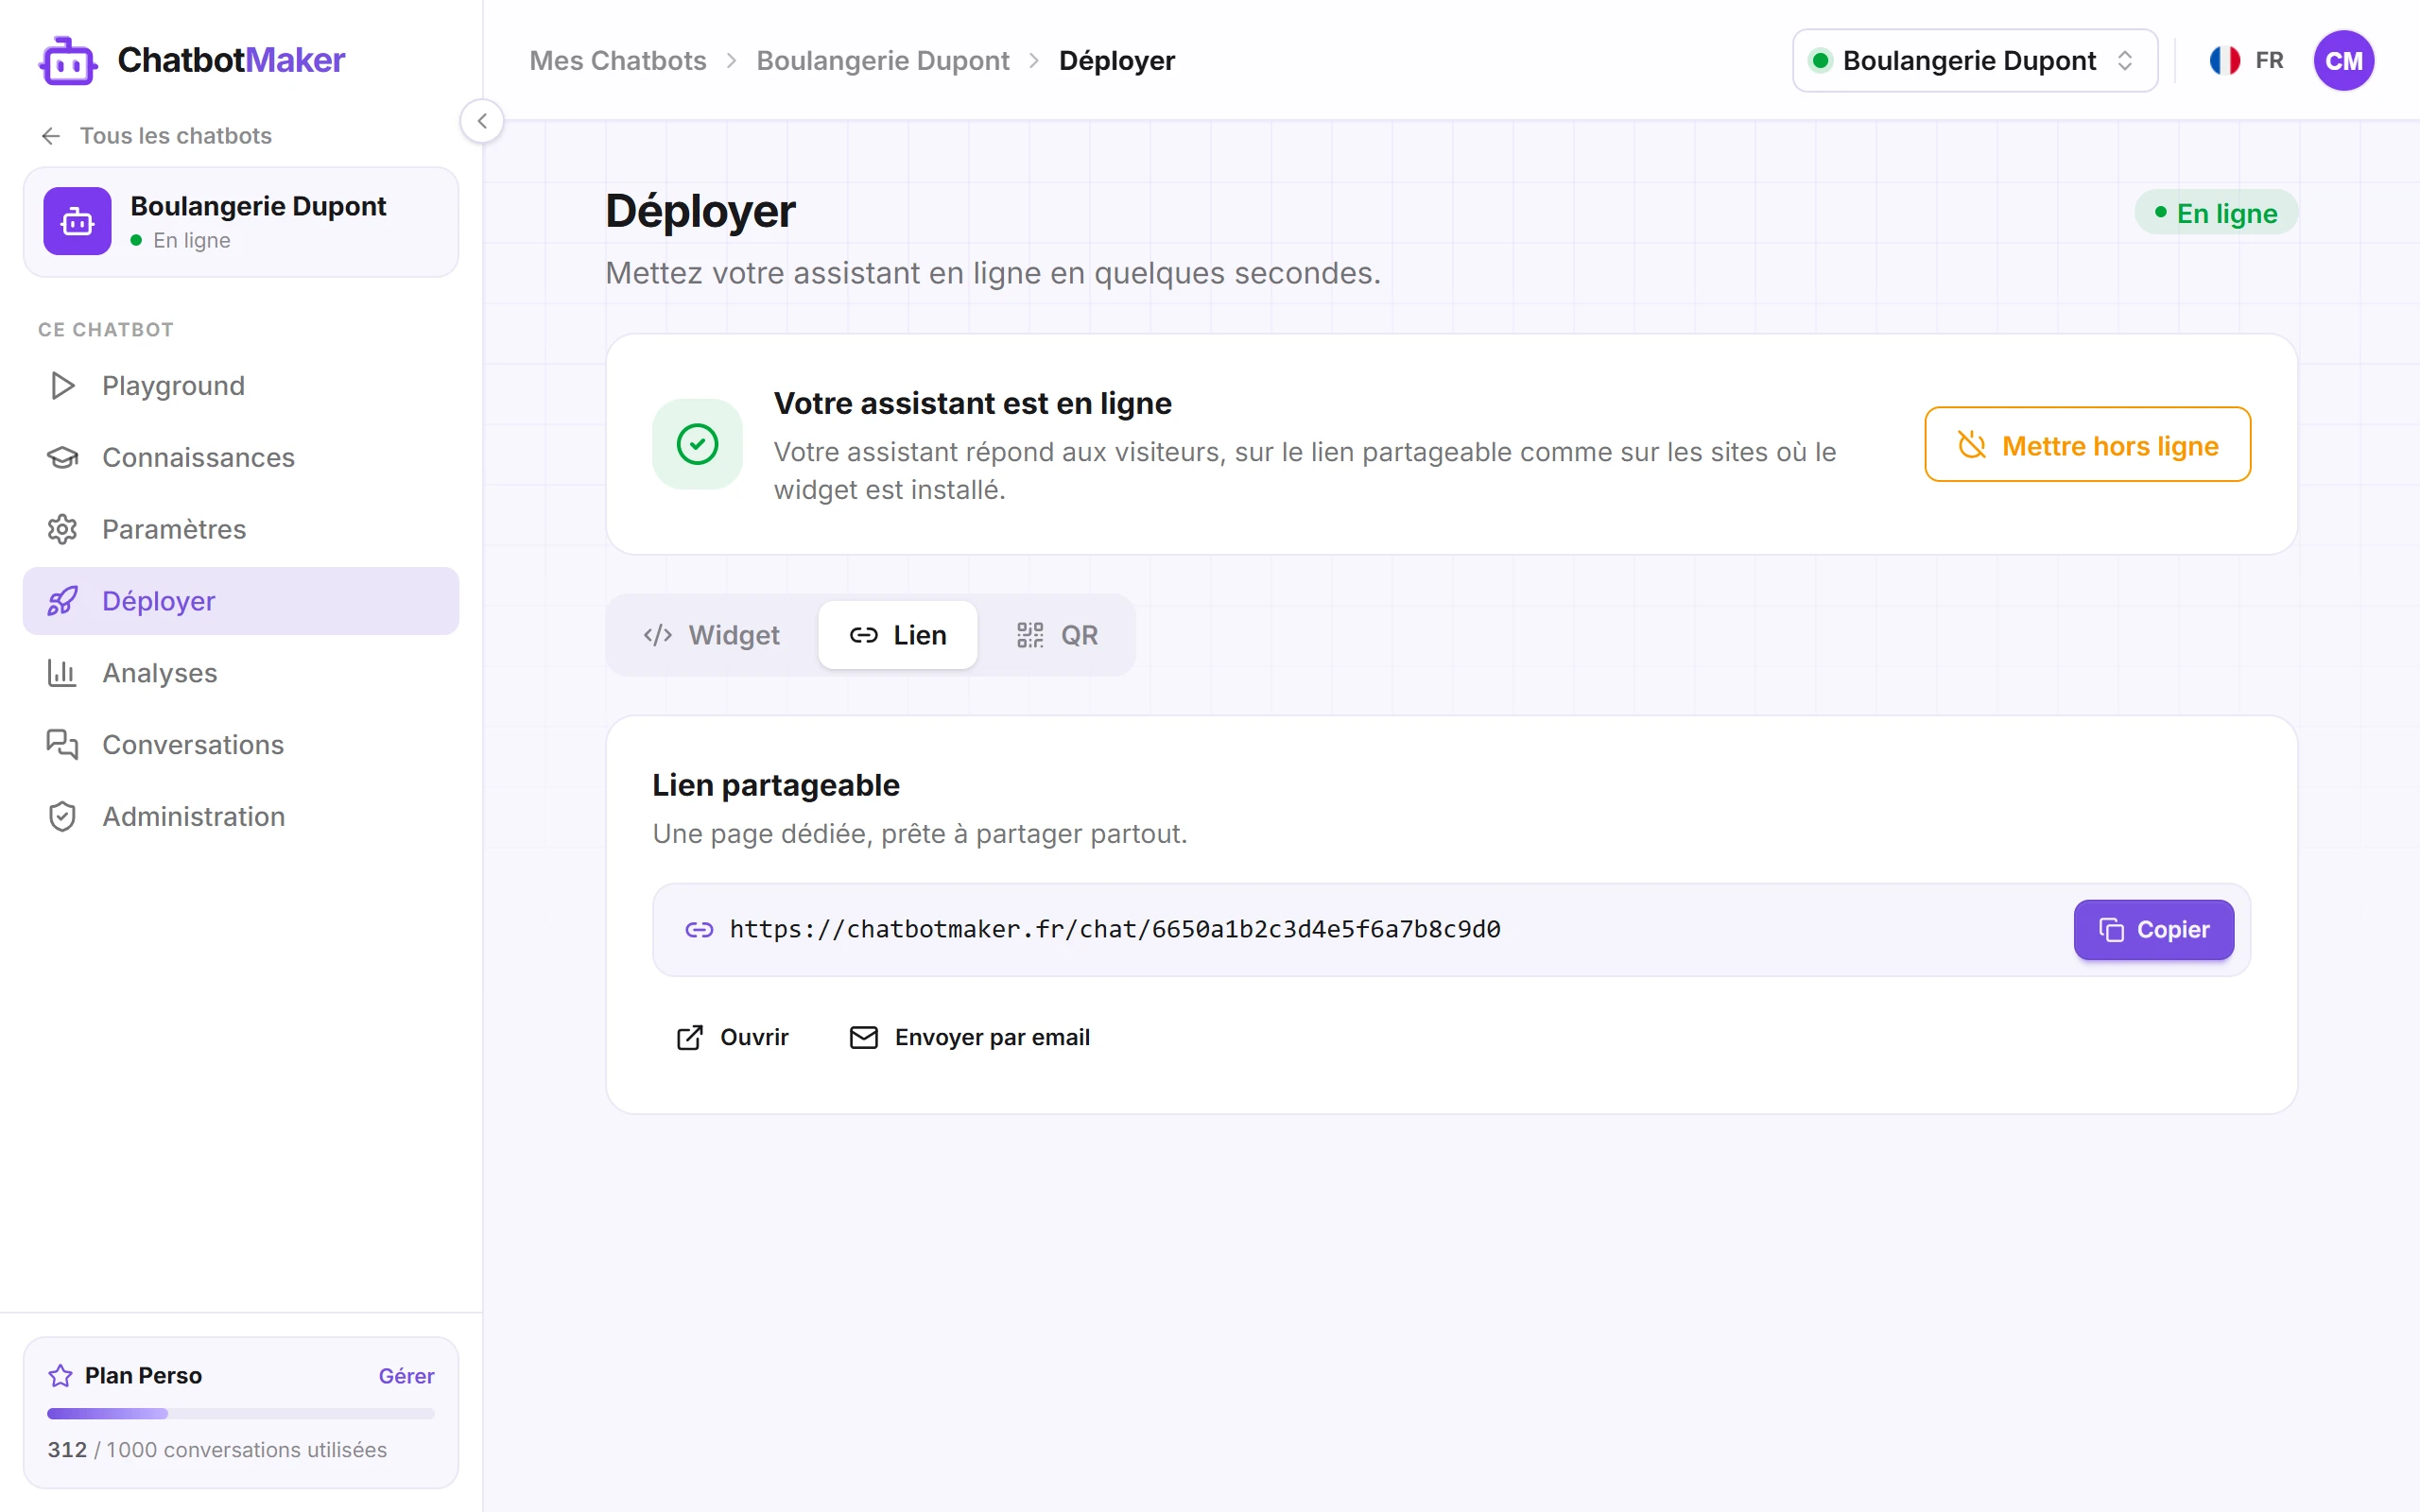Click the Connaissances graduation cap icon
The width and height of the screenshot is (2420, 1512).
(62, 458)
